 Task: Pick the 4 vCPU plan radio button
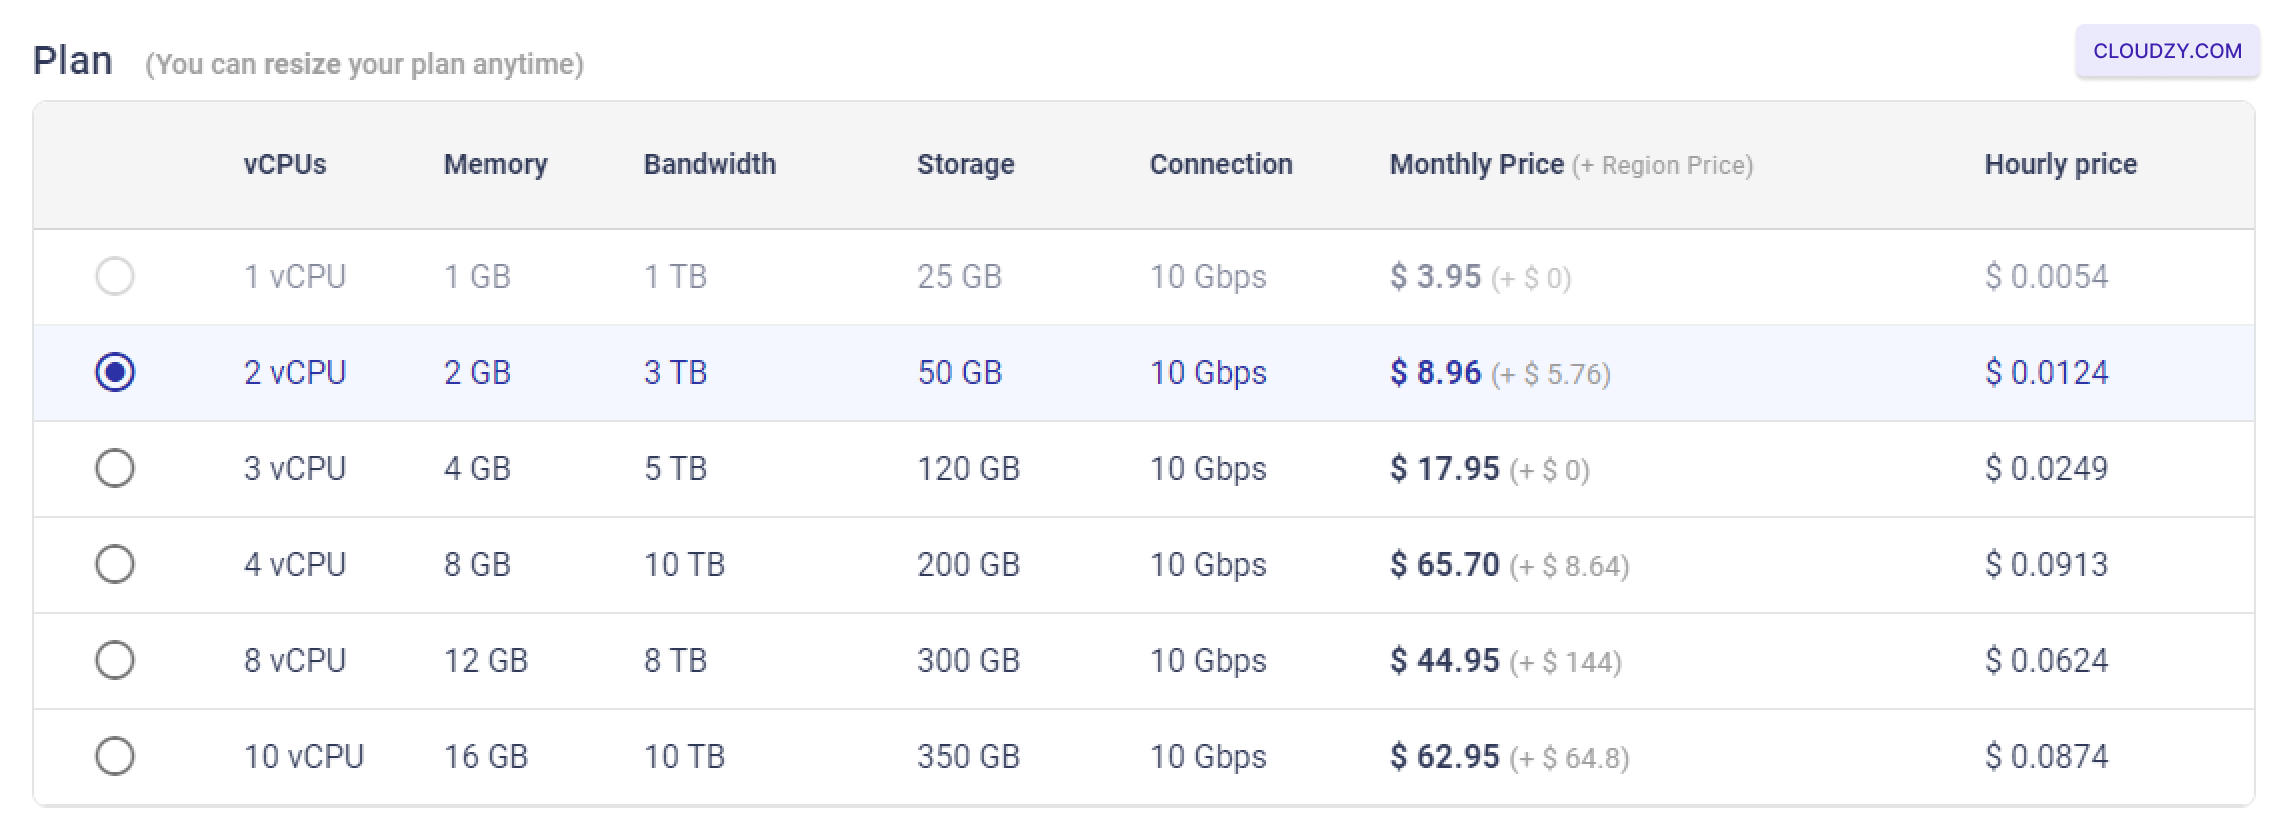pos(115,564)
